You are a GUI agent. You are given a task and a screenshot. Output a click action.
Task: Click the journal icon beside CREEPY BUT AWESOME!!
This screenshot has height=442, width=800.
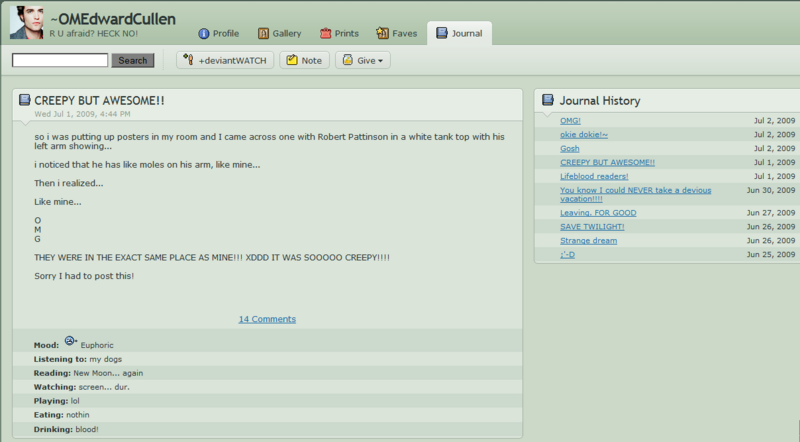[x=25, y=101]
